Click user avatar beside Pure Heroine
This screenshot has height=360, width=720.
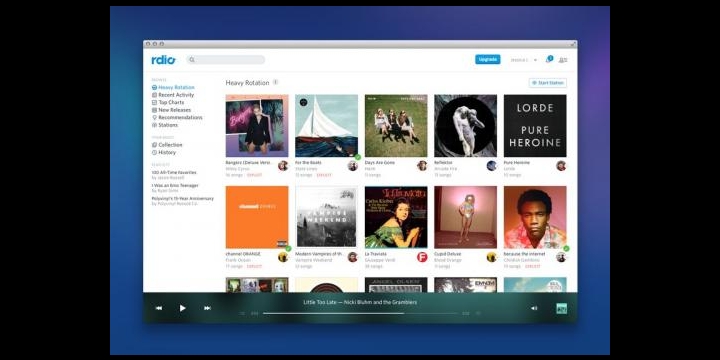pos(561,166)
